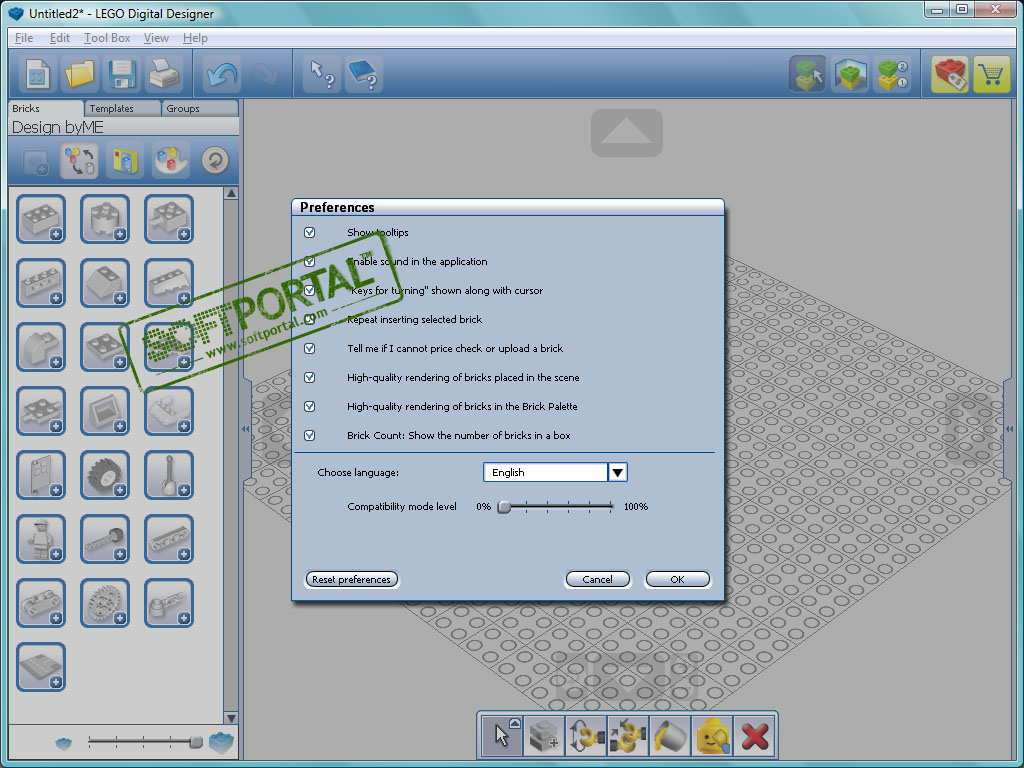
Task: Open the File menu
Action: [24, 38]
